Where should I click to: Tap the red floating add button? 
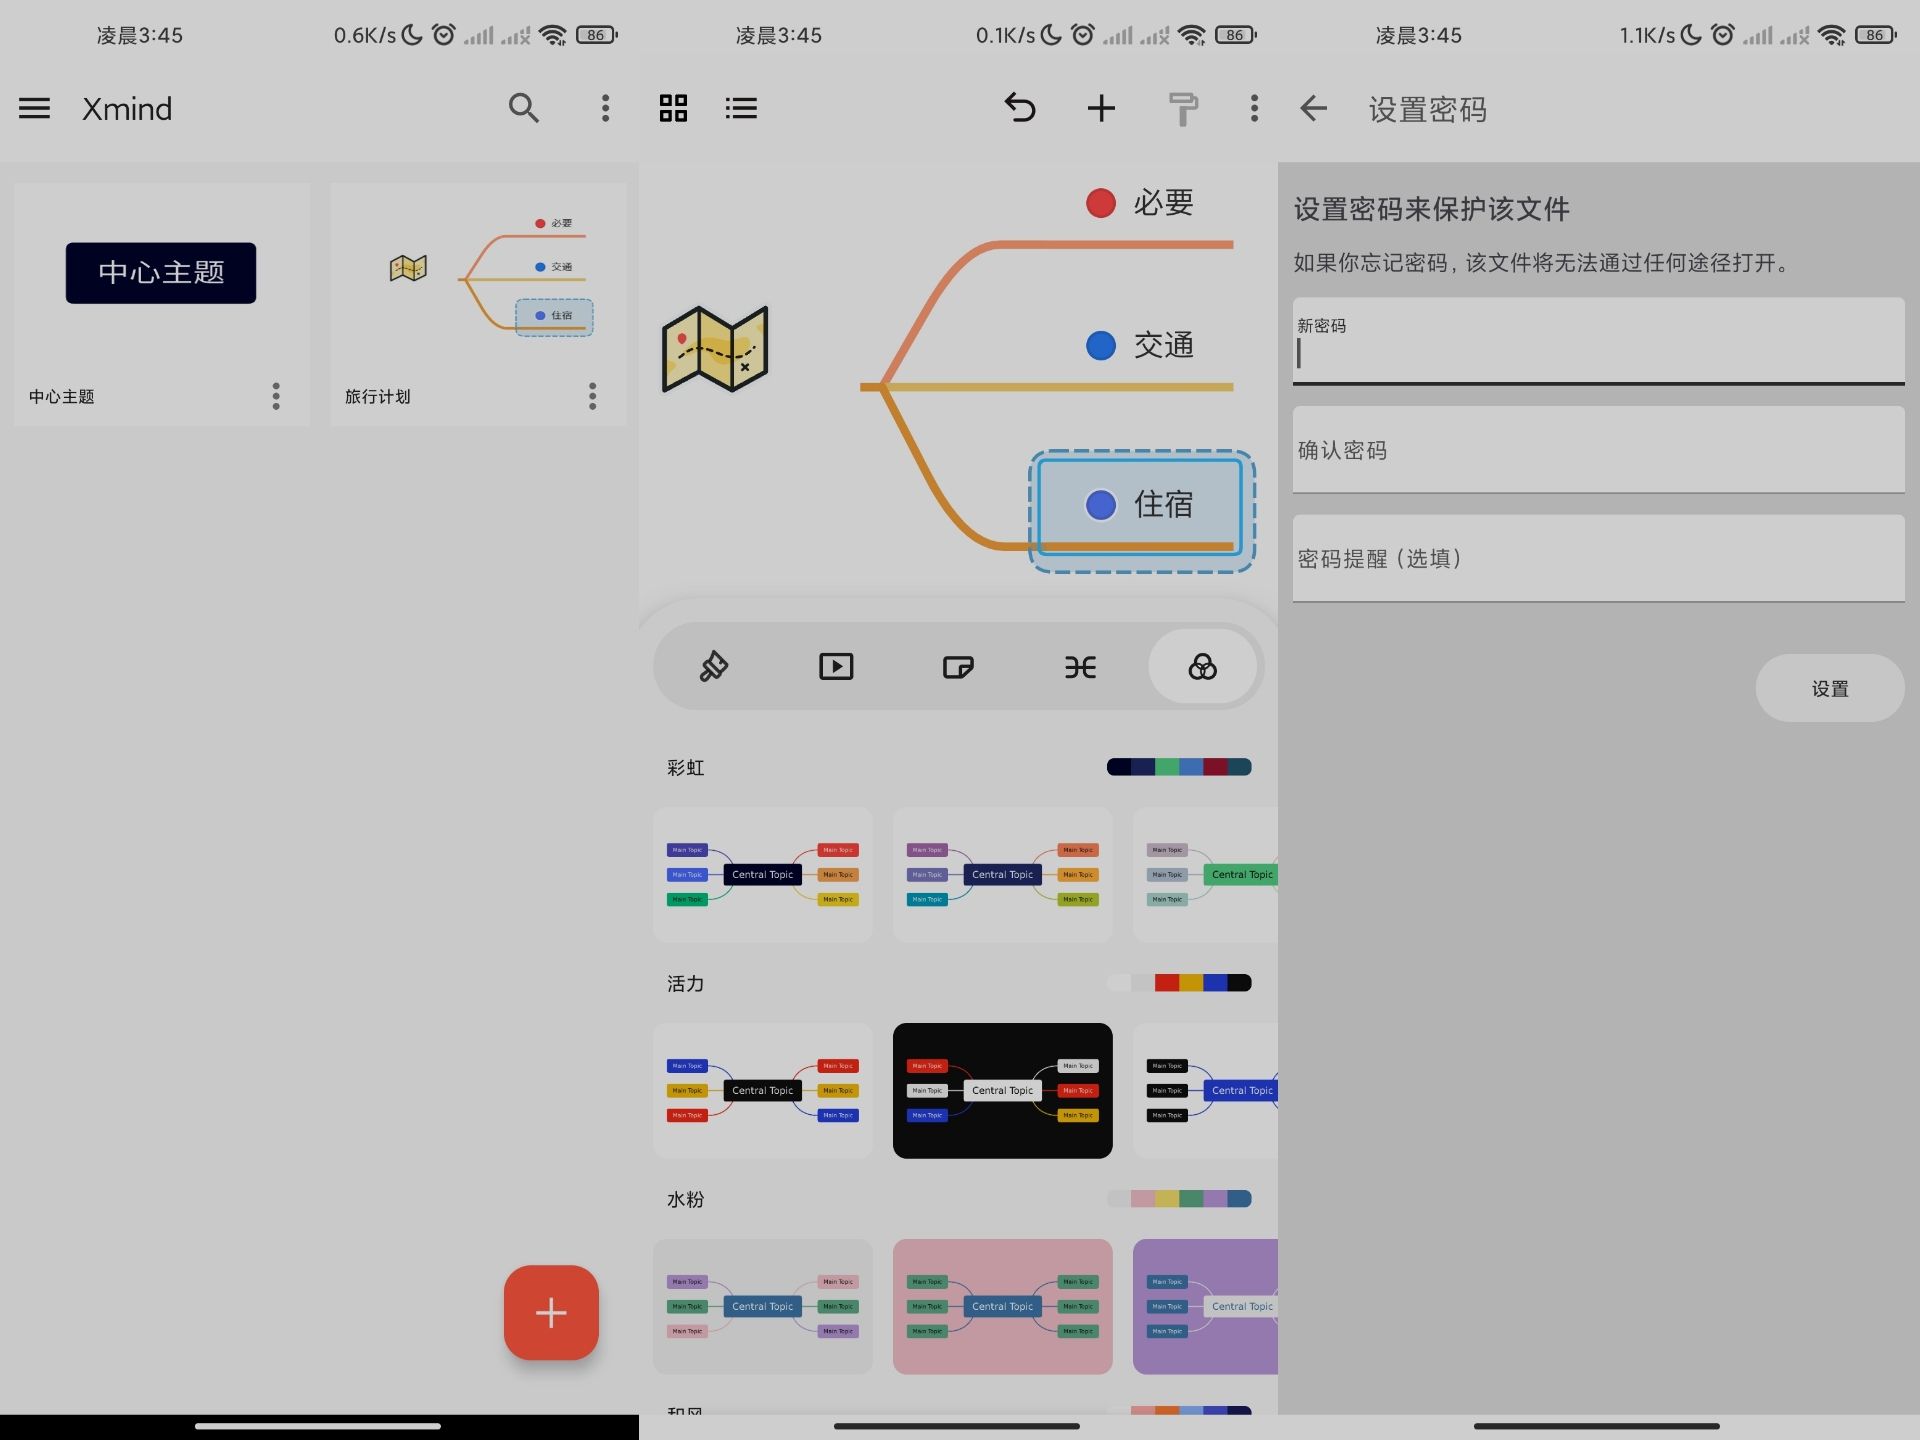[x=551, y=1312]
